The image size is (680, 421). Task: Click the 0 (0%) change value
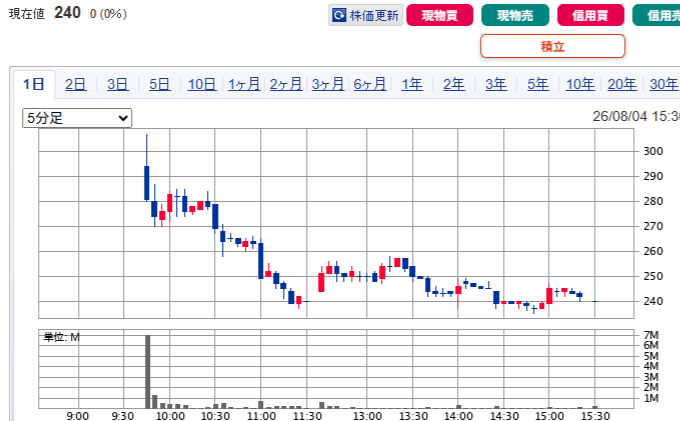108,14
